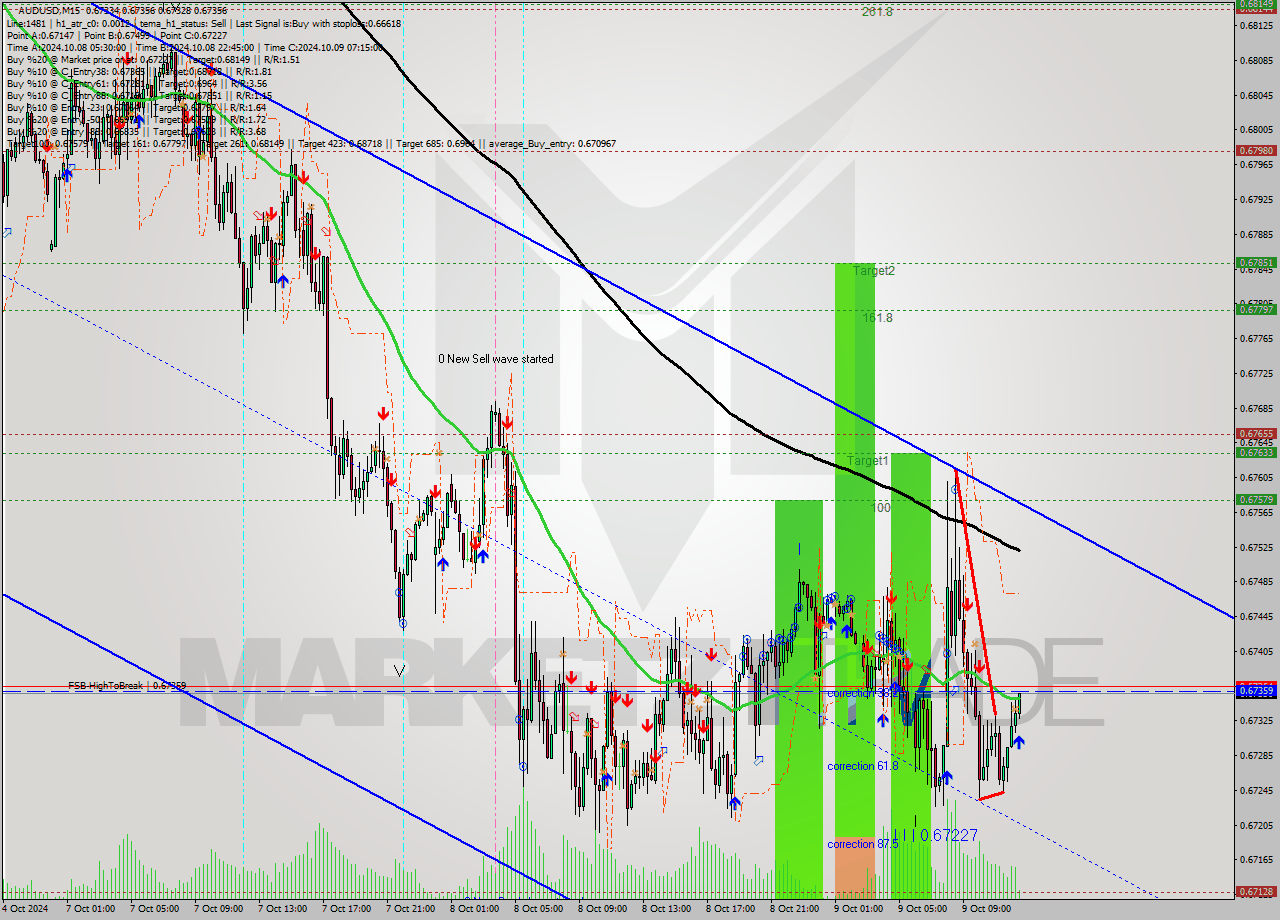This screenshot has height=920, width=1280.
Task: Click the 0.68045 price axis label
Action: click(x=1256, y=95)
